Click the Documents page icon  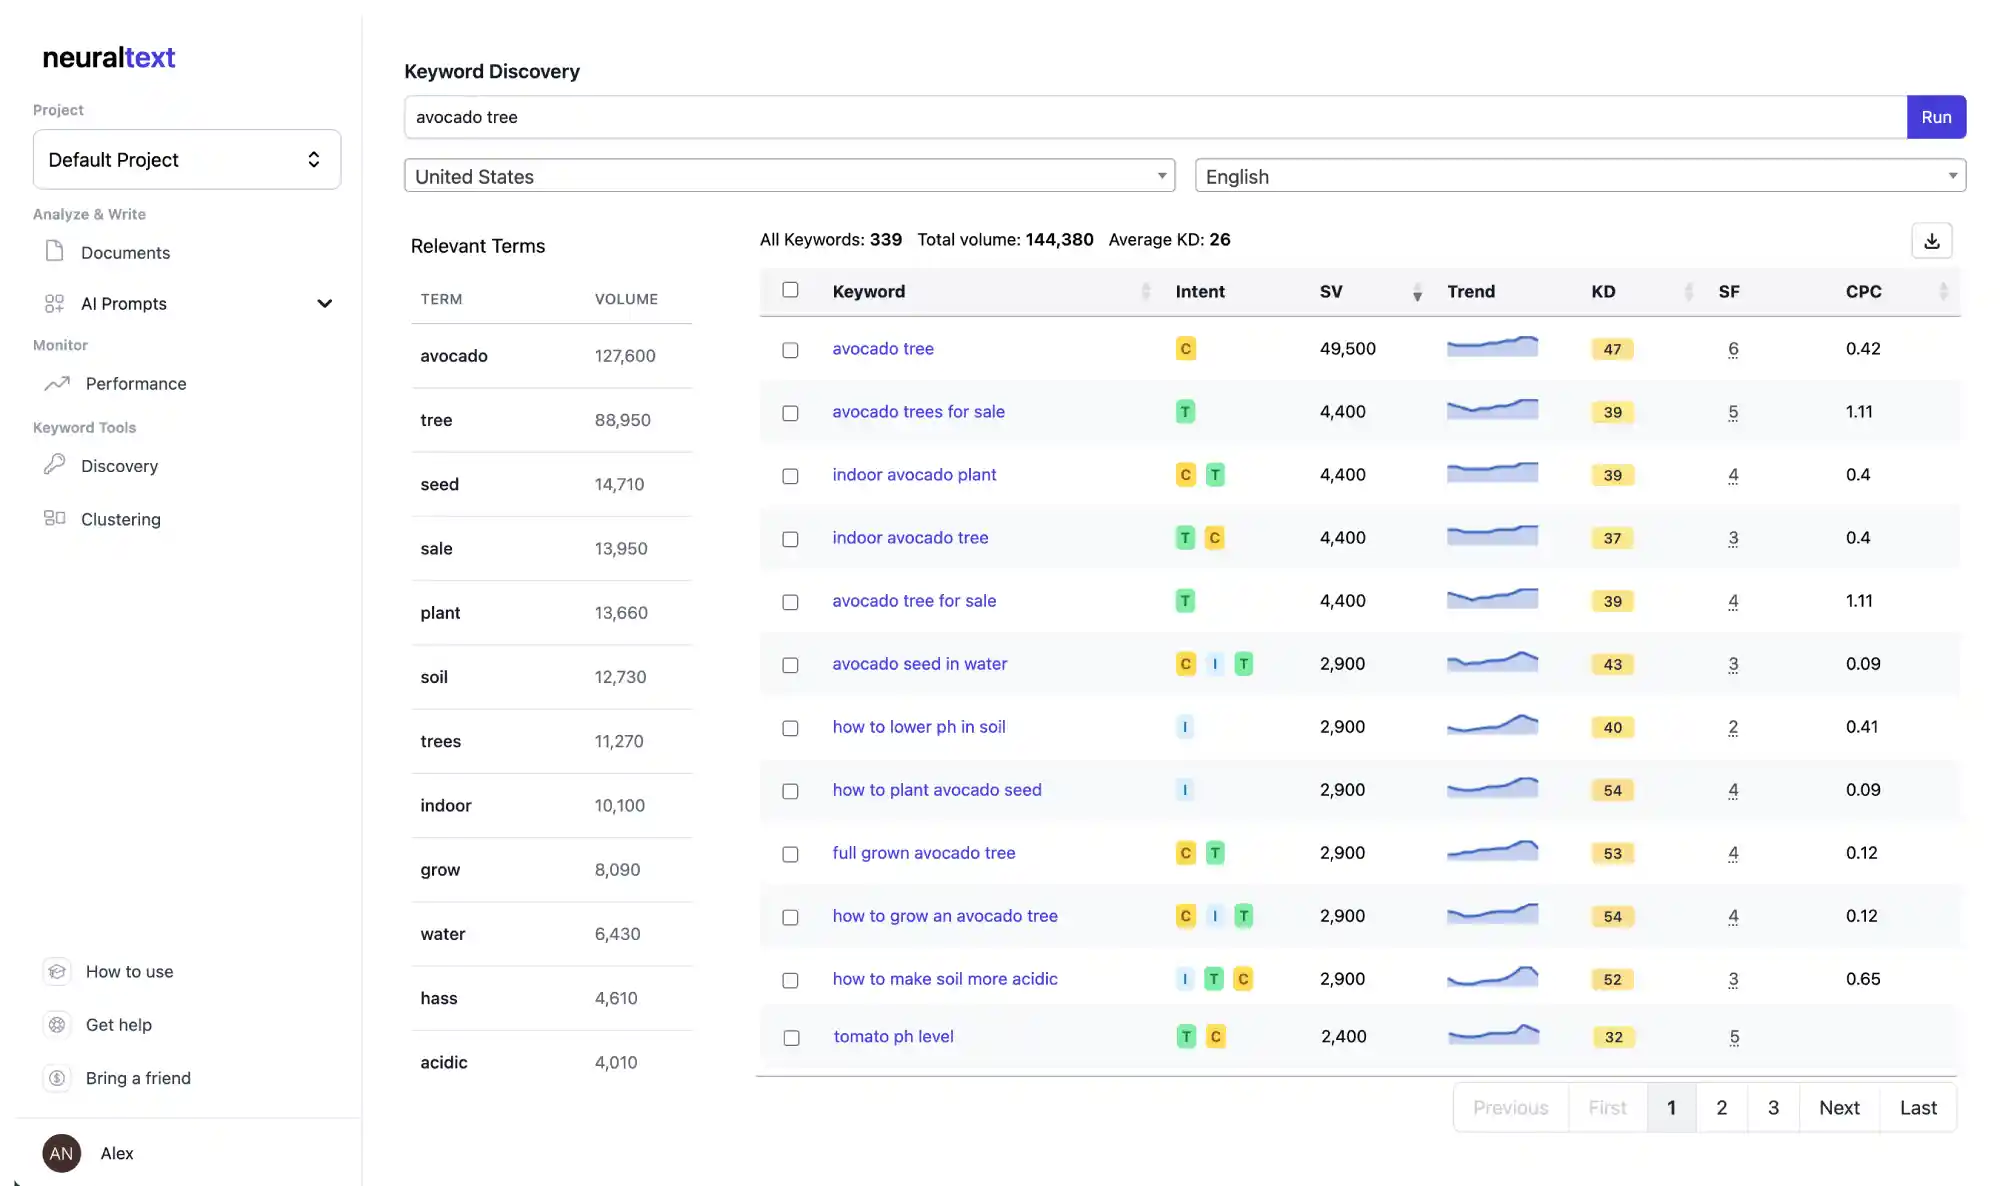tap(55, 251)
